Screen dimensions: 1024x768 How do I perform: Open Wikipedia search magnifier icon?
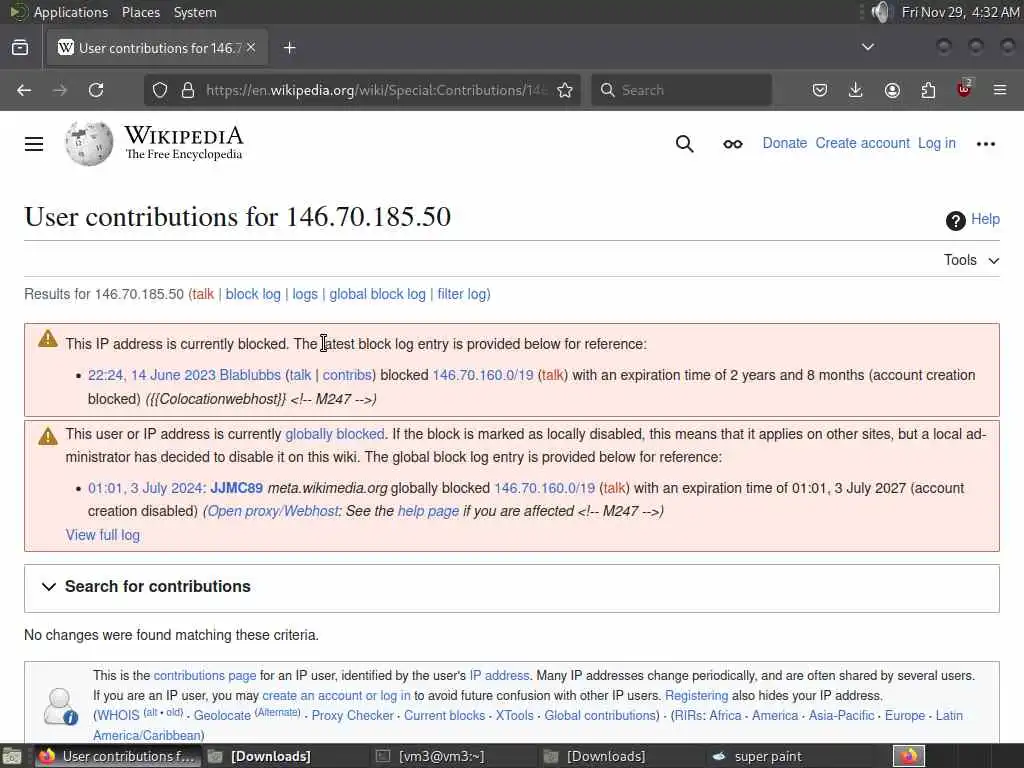684,144
